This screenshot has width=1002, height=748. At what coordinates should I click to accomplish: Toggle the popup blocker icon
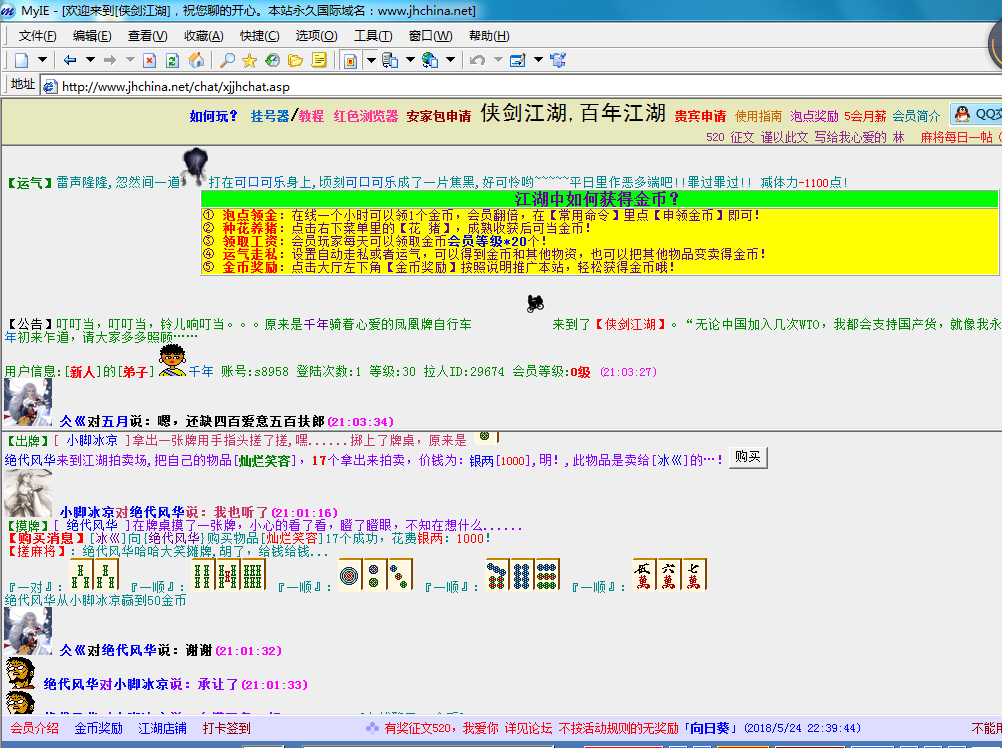pyautogui.click(x=350, y=60)
